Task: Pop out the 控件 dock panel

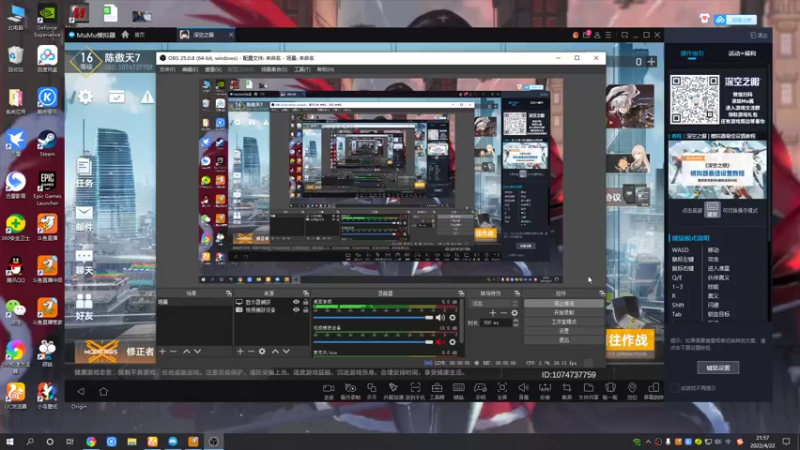Action: [602, 293]
